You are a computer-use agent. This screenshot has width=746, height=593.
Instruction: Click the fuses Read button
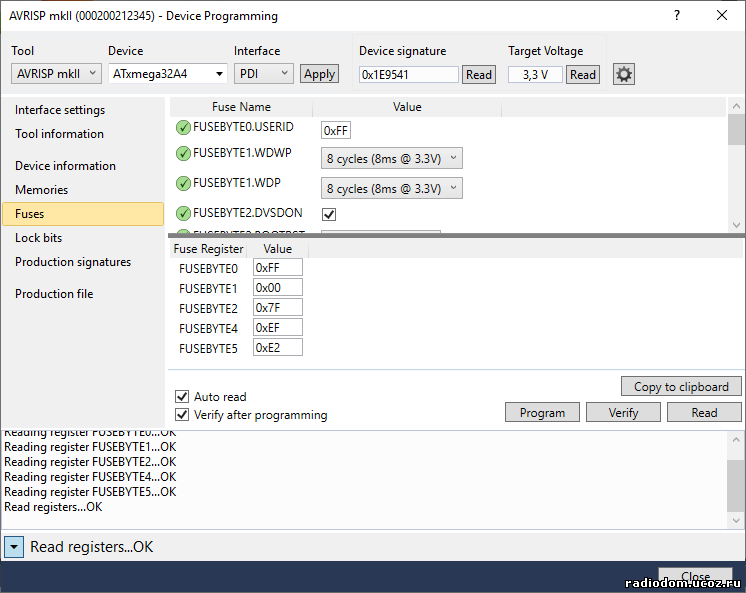pyautogui.click(x=704, y=413)
